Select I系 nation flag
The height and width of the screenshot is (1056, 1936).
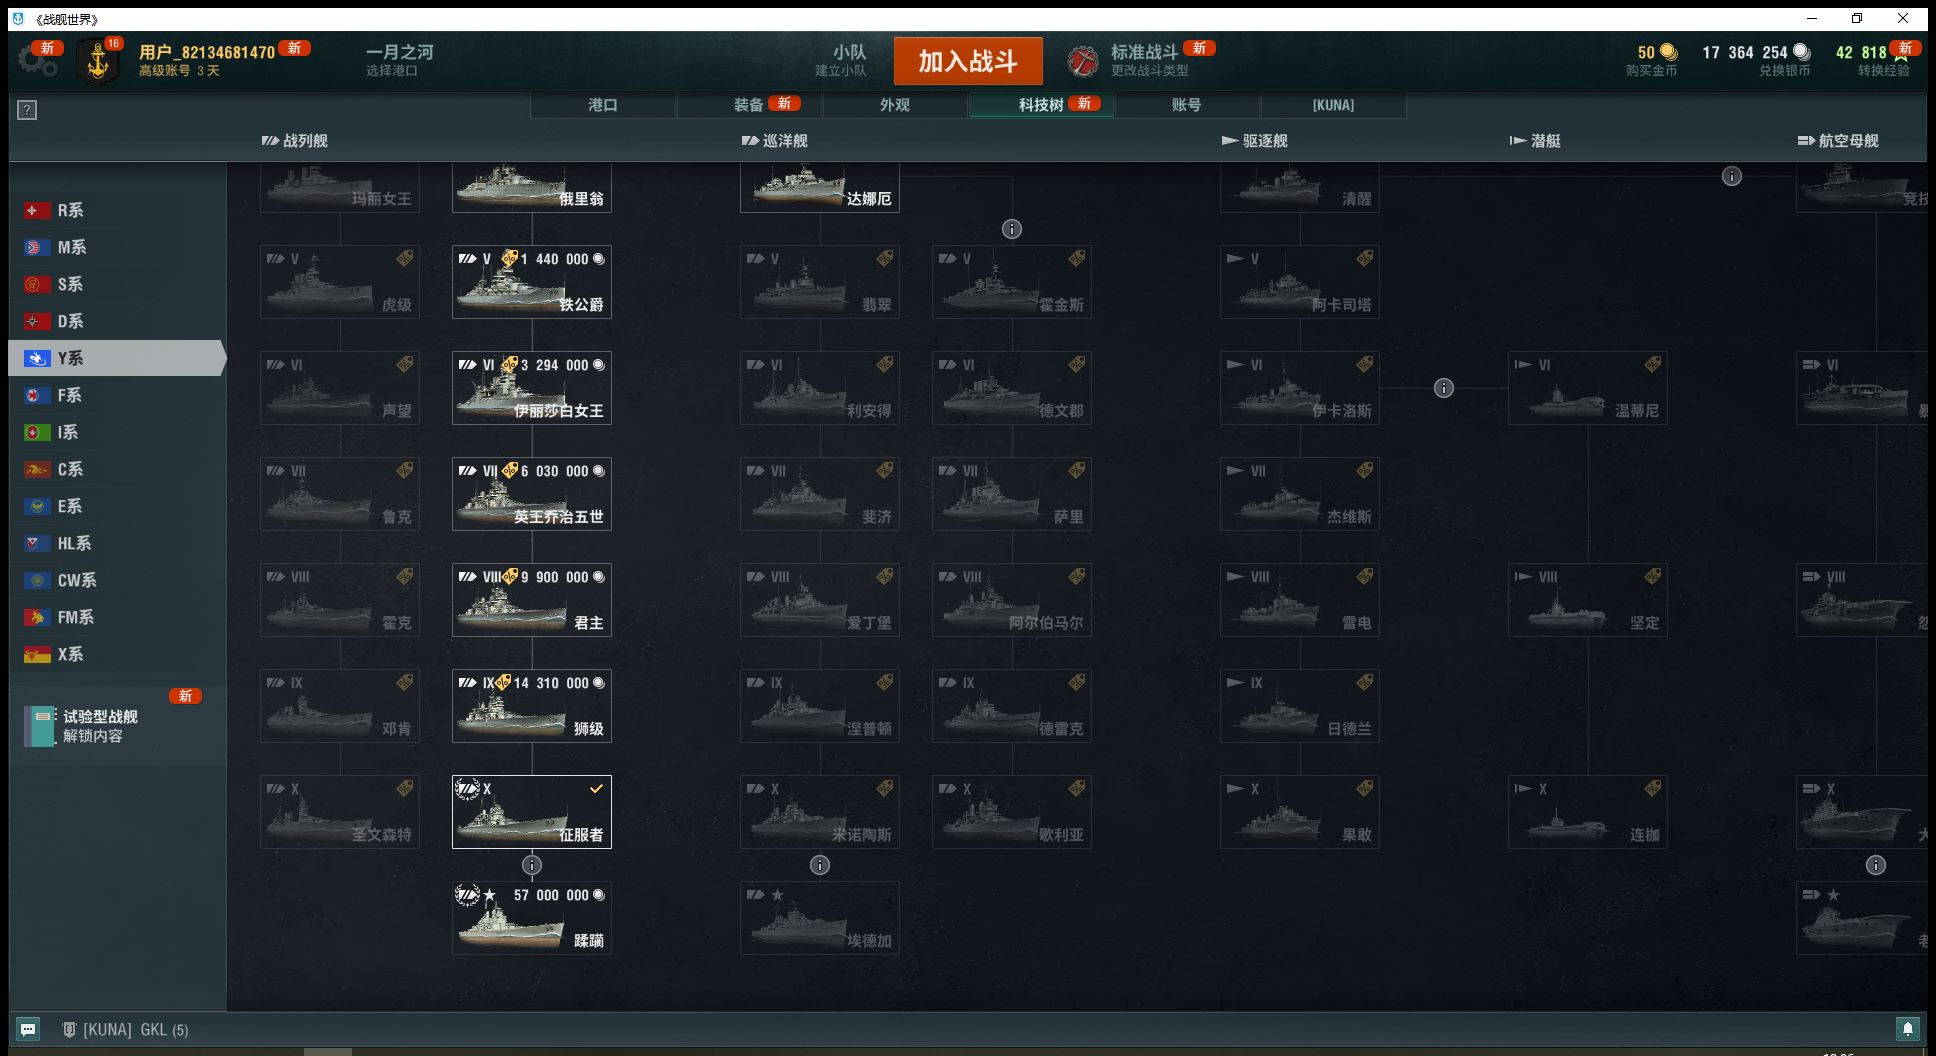37,432
